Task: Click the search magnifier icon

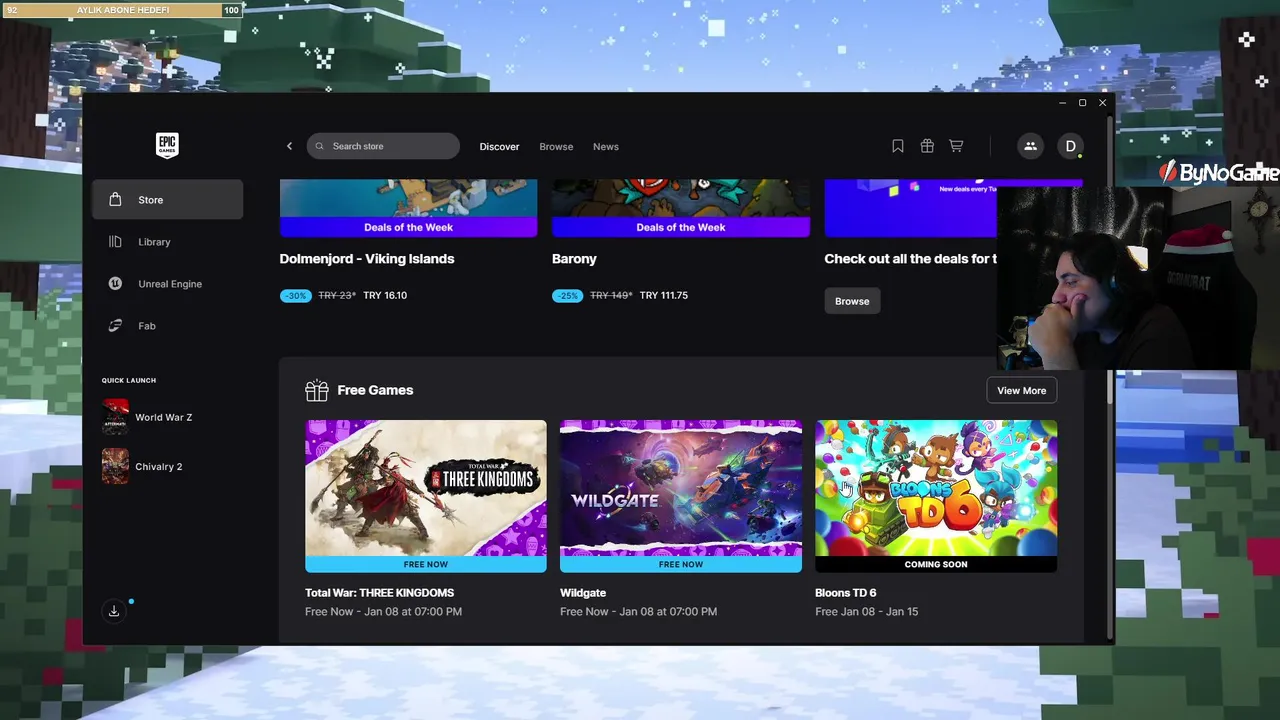Action: point(320,146)
